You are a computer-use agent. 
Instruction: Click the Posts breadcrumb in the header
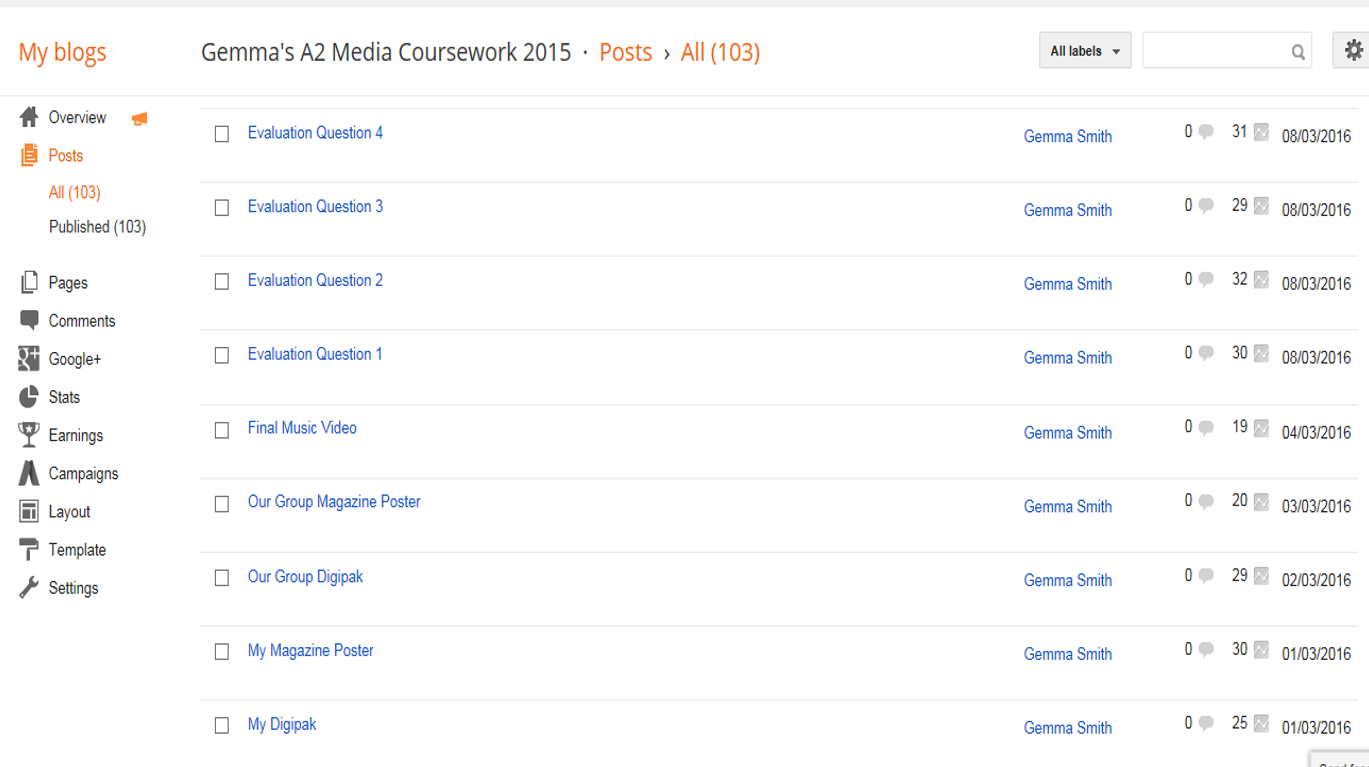pyautogui.click(x=626, y=52)
